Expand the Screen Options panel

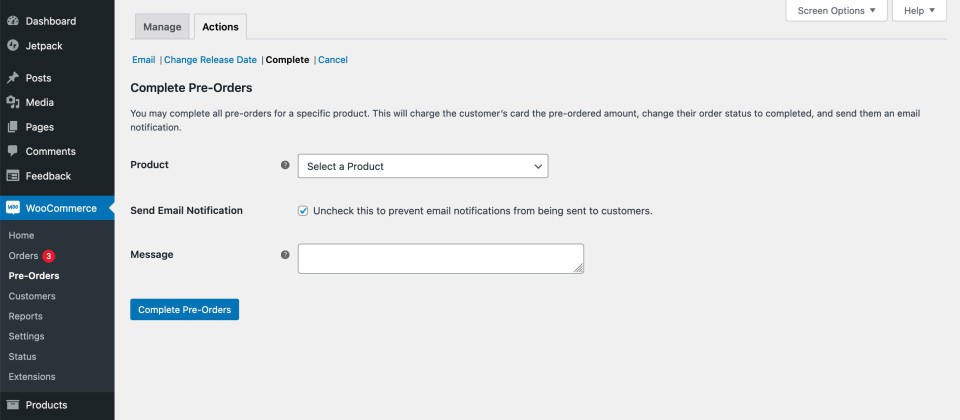836,11
